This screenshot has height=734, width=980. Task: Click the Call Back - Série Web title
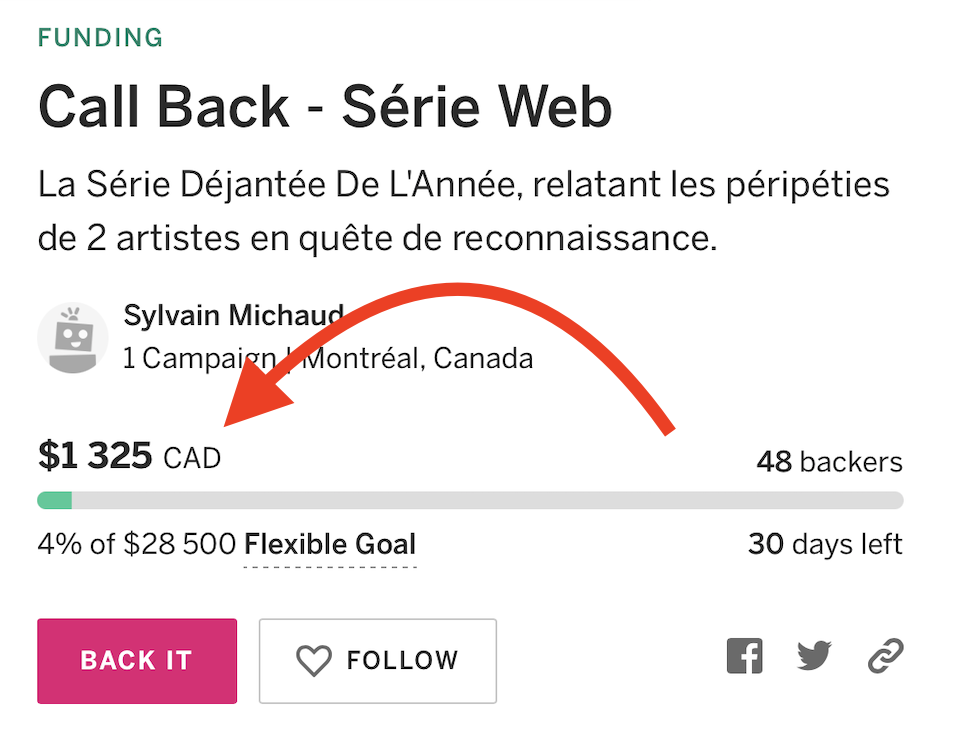click(x=325, y=107)
